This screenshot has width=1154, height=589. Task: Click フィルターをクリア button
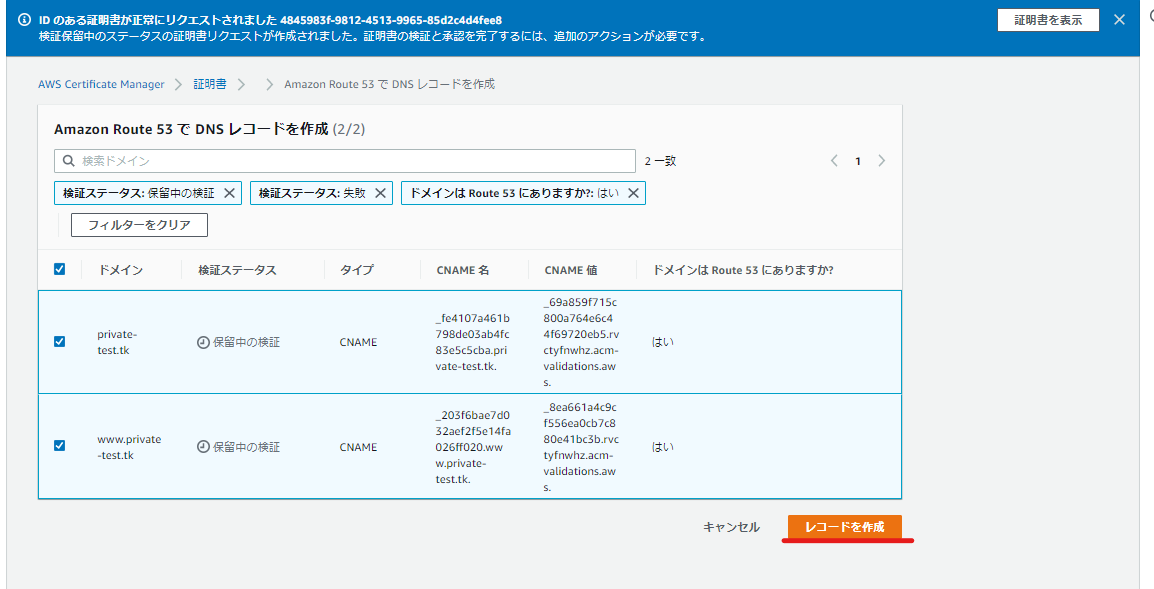pos(139,225)
